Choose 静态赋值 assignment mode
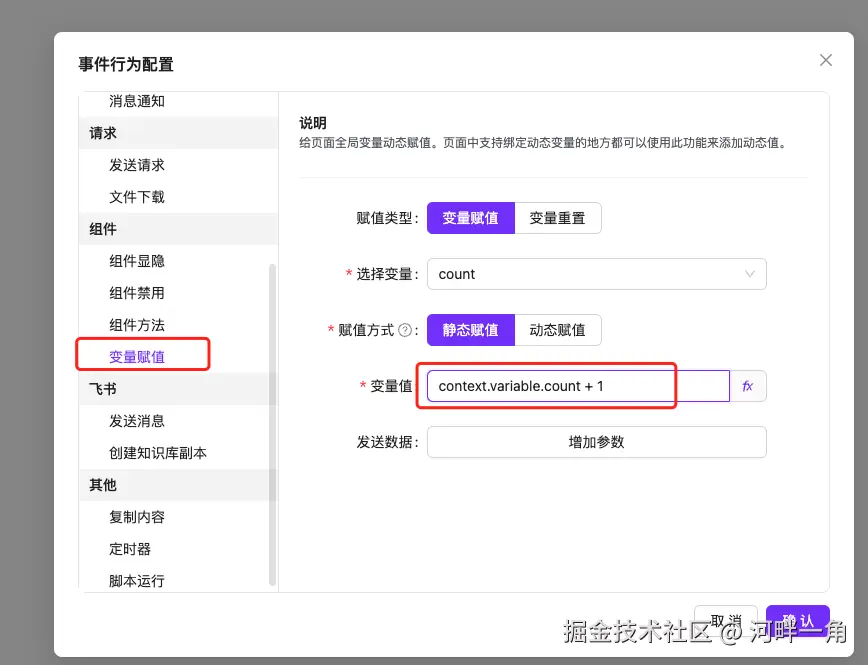 [471, 330]
